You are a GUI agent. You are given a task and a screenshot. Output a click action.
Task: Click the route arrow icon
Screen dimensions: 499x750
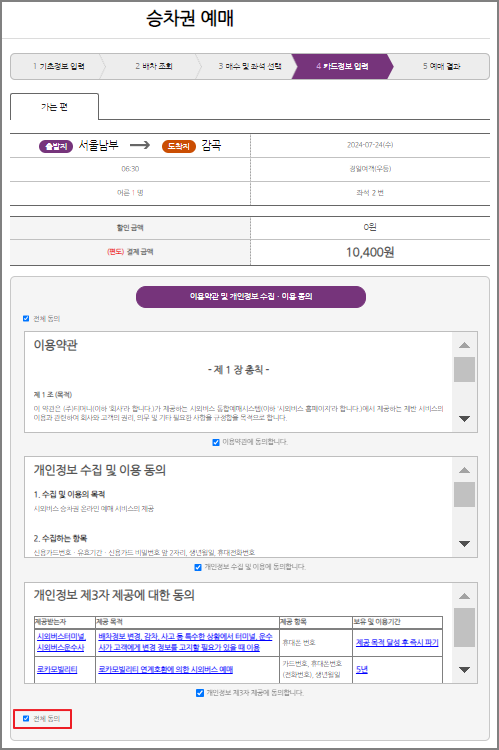pos(140,145)
